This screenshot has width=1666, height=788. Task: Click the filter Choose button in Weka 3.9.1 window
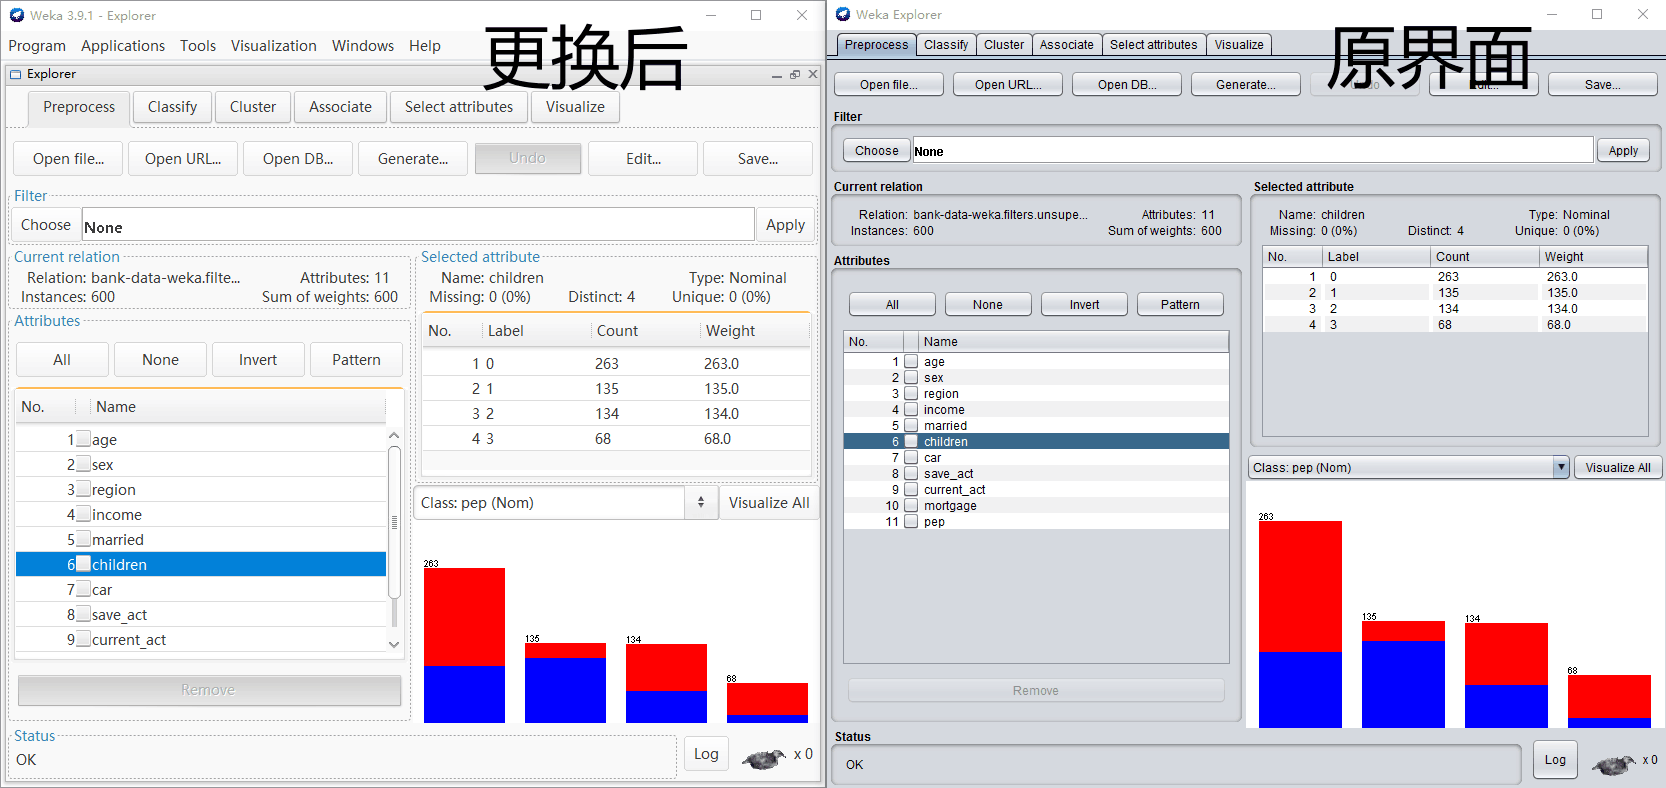(46, 225)
